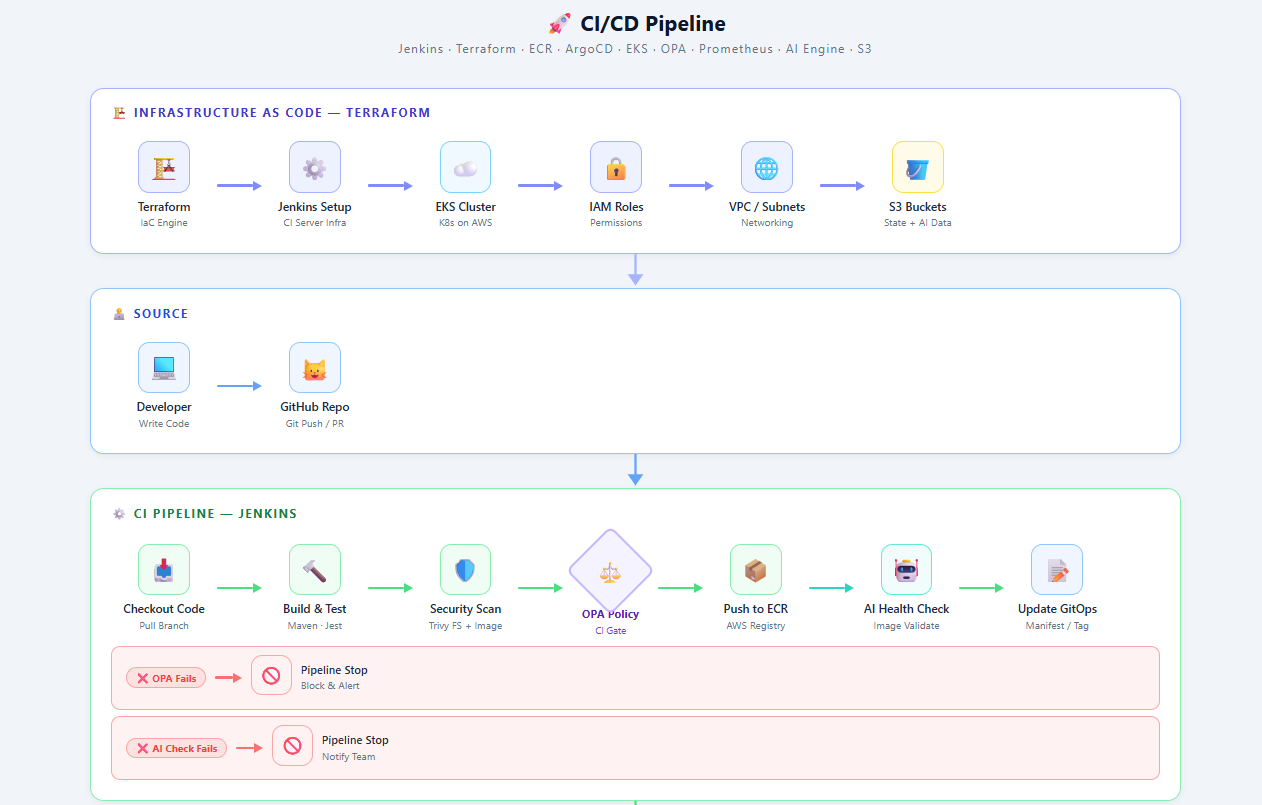The width and height of the screenshot is (1262, 805).
Task: Click the CI Gate caption
Action: [x=611, y=631]
